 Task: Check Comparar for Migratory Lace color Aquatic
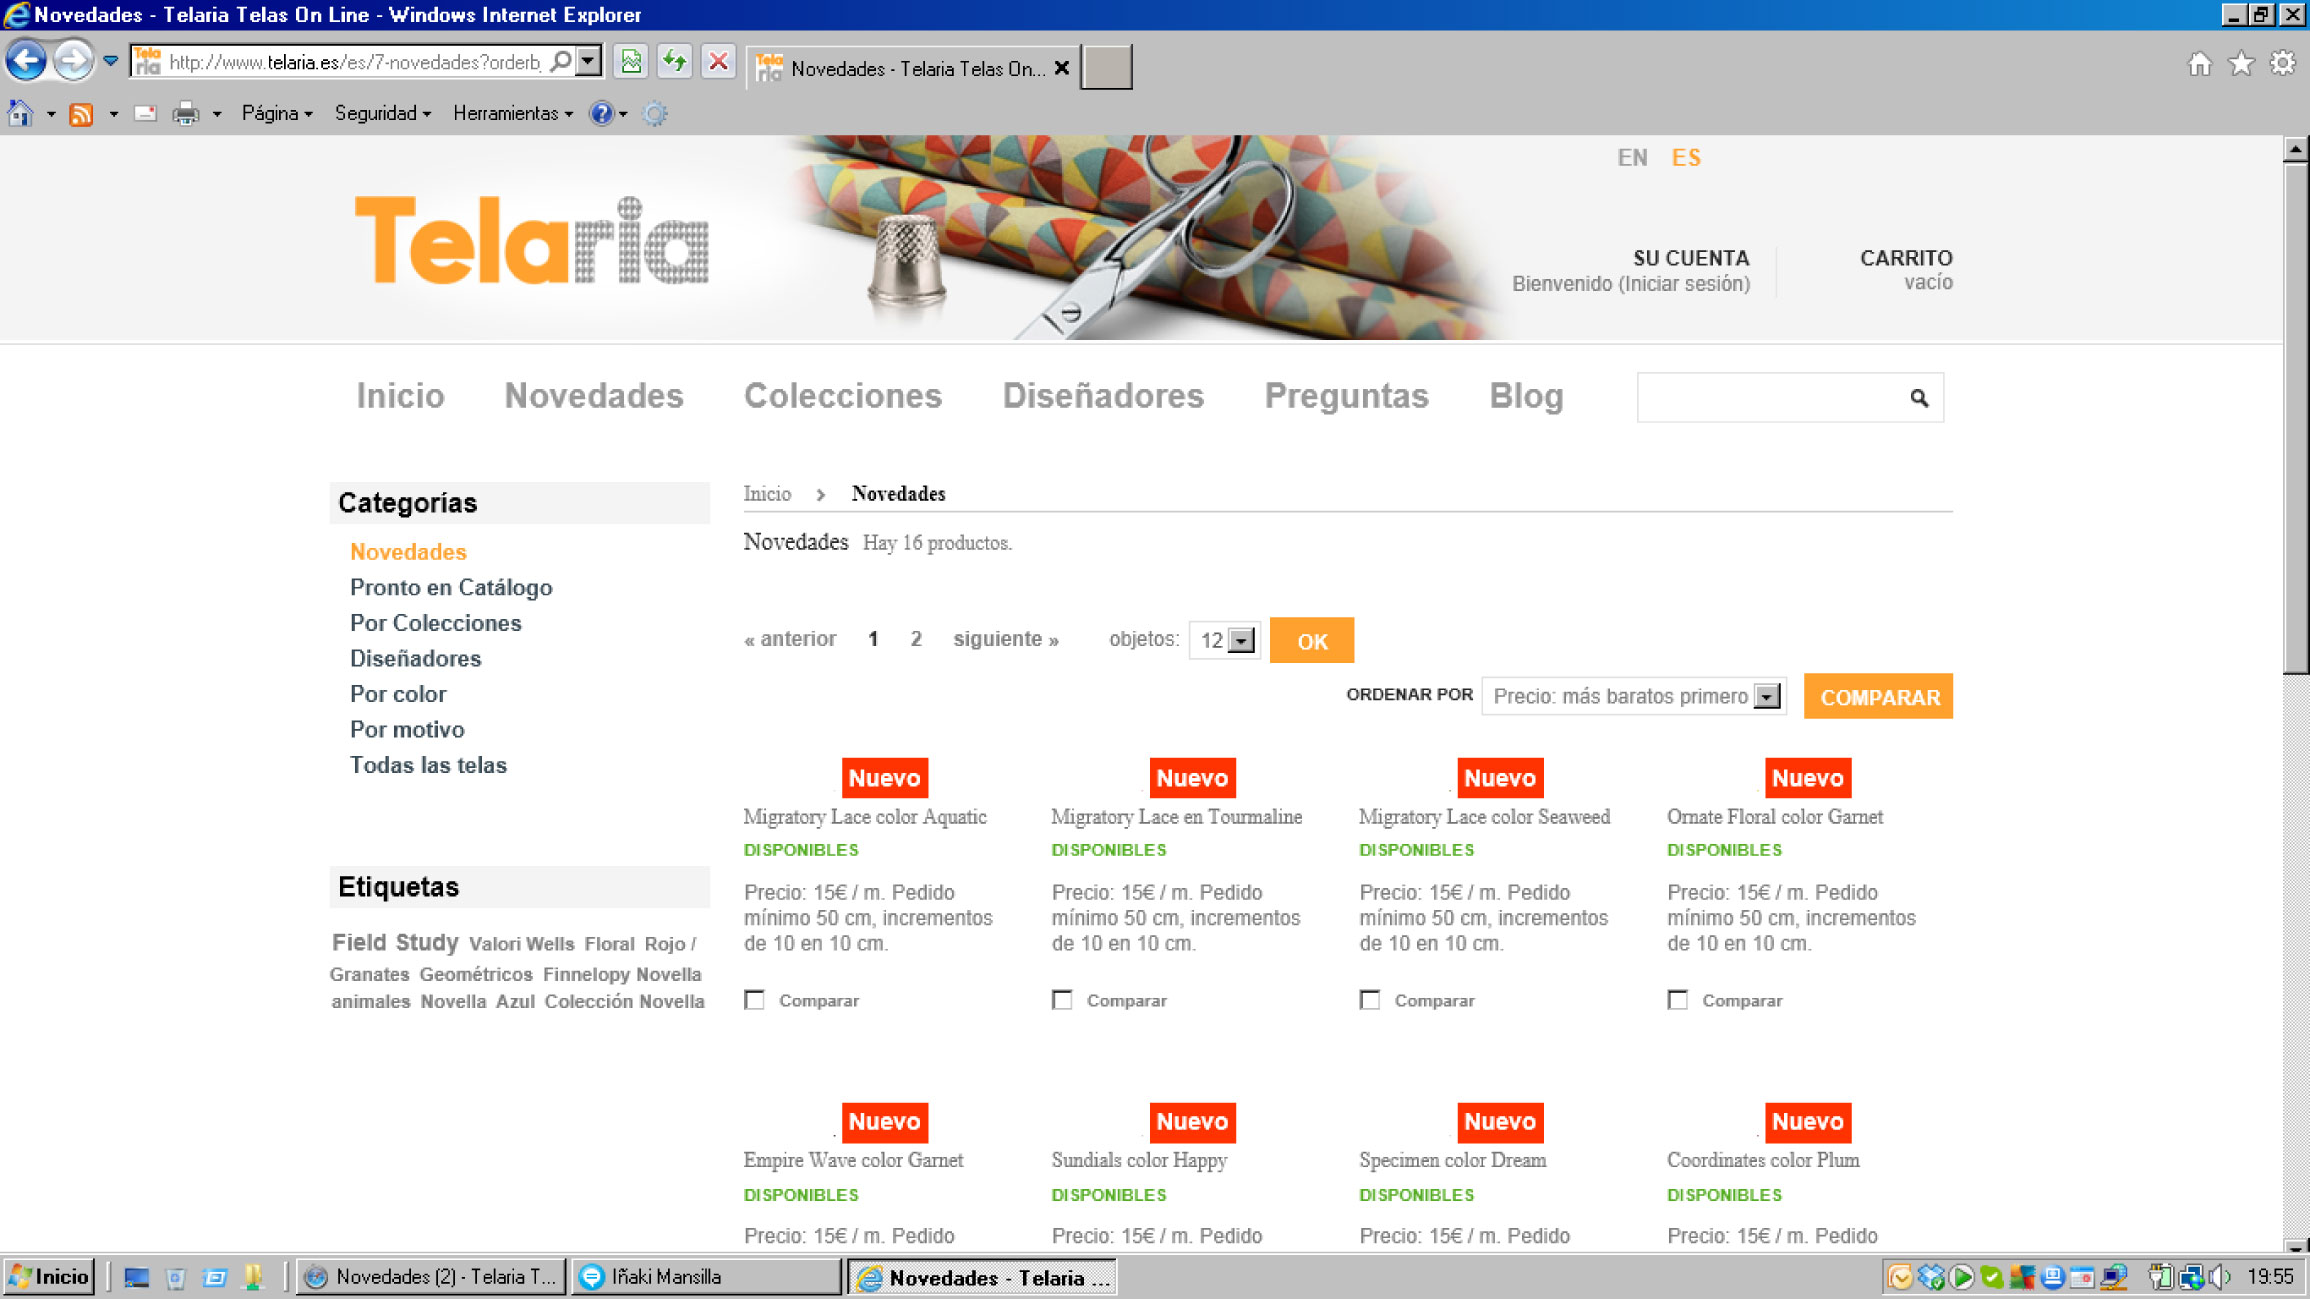point(755,1000)
